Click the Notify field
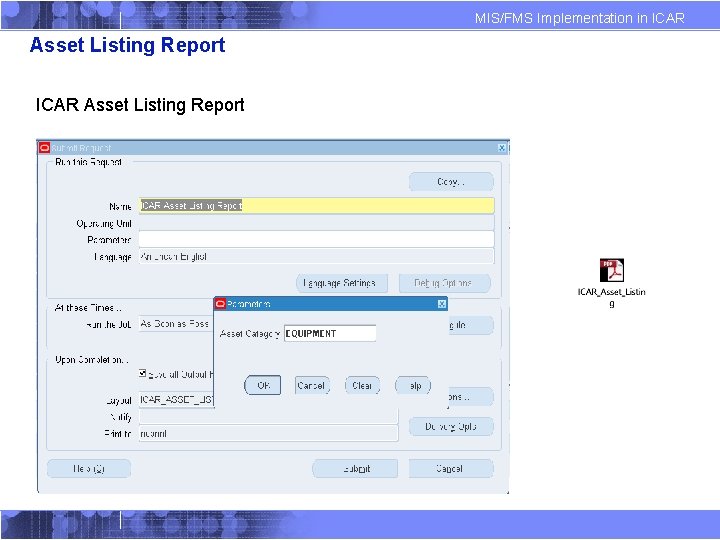The height and width of the screenshot is (540, 720). click(x=268, y=416)
